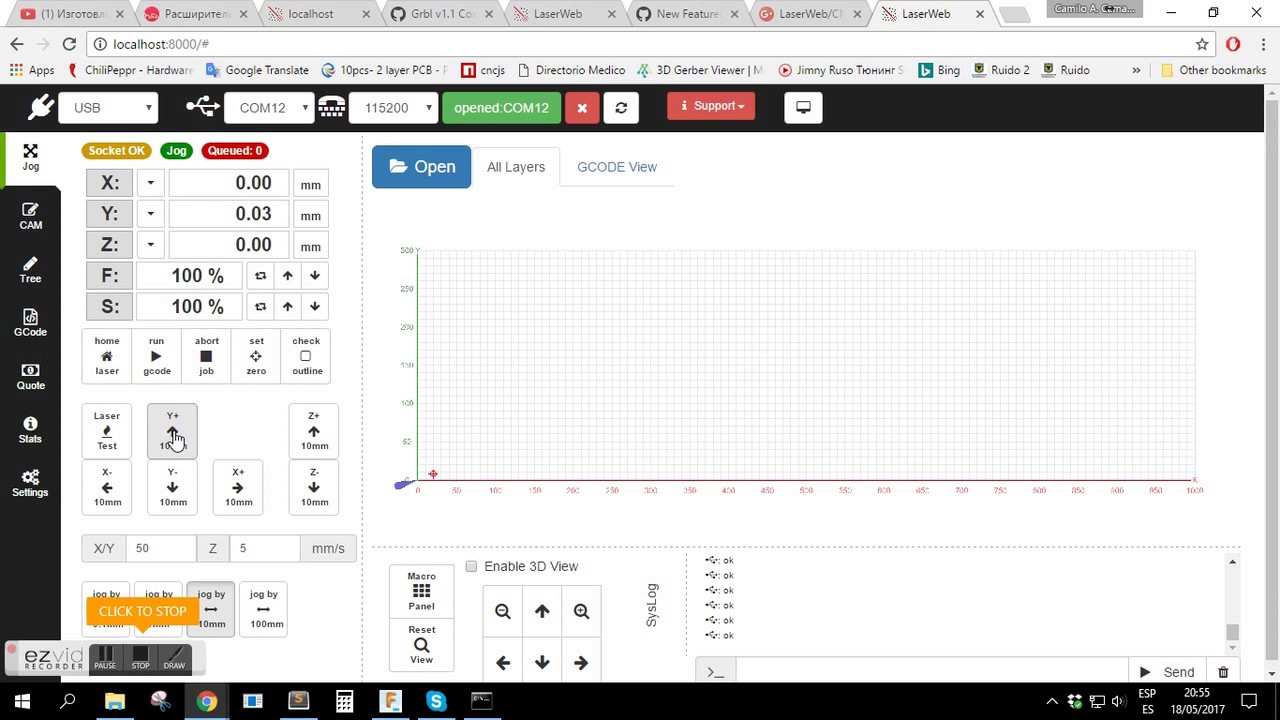The image size is (1280, 720).
Task: Jog Z+ by 10mm
Action: [x=314, y=430]
